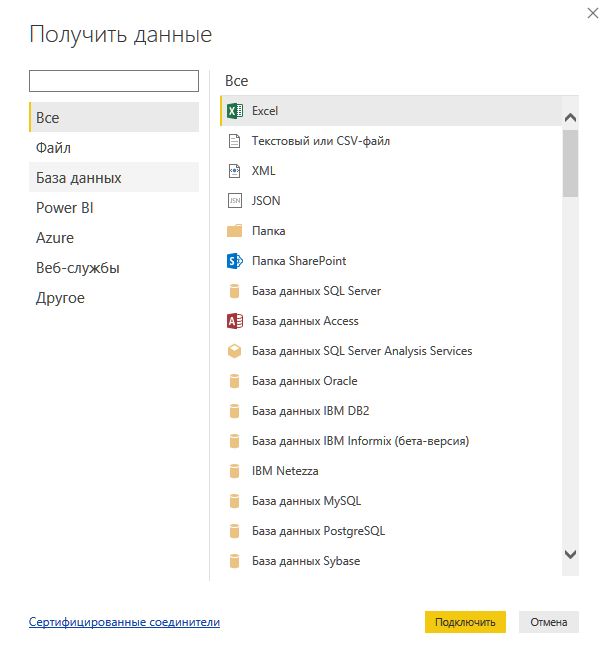Image resolution: width=609 pixels, height=662 pixels.
Task: Select the SQL Server Analysis Services entry
Action: point(391,351)
